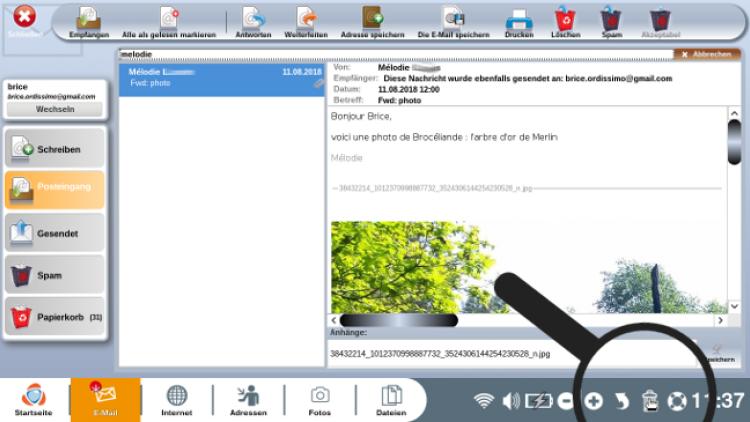Click the Betreff 'Fwd: photo' text

(x=399, y=100)
